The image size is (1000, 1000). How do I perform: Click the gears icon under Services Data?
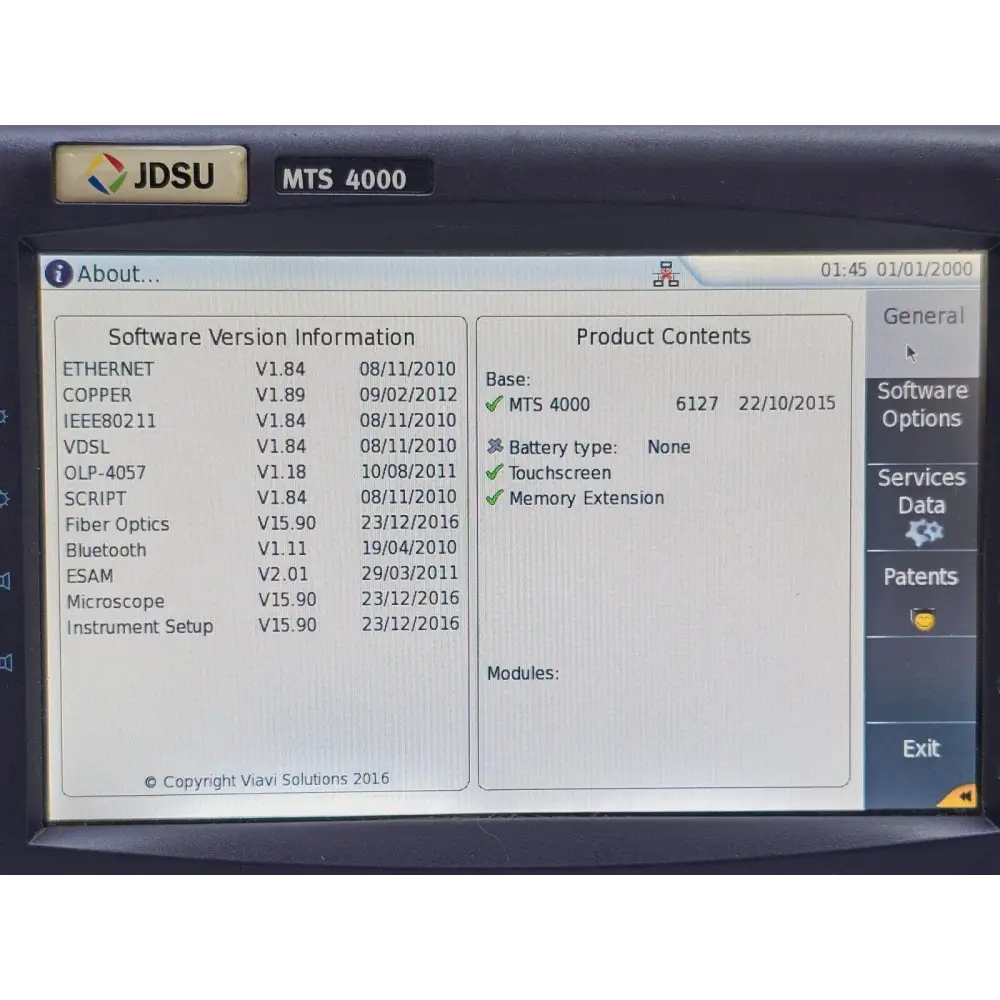tap(923, 533)
